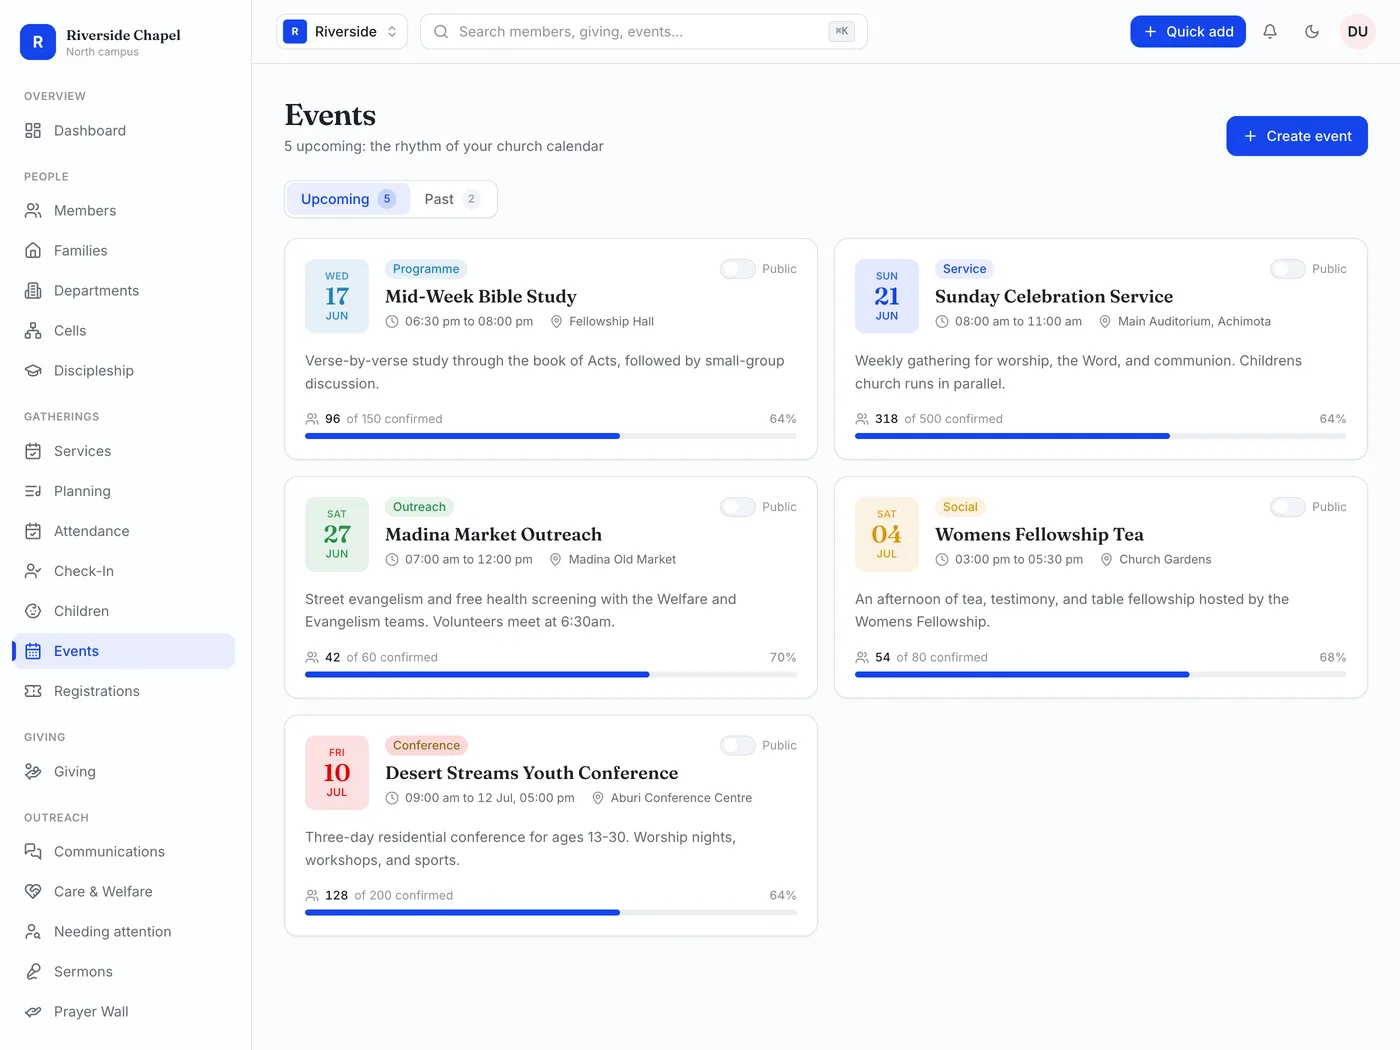1400x1050 pixels.
Task: Open the DU user avatar menu
Action: pos(1358,32)
